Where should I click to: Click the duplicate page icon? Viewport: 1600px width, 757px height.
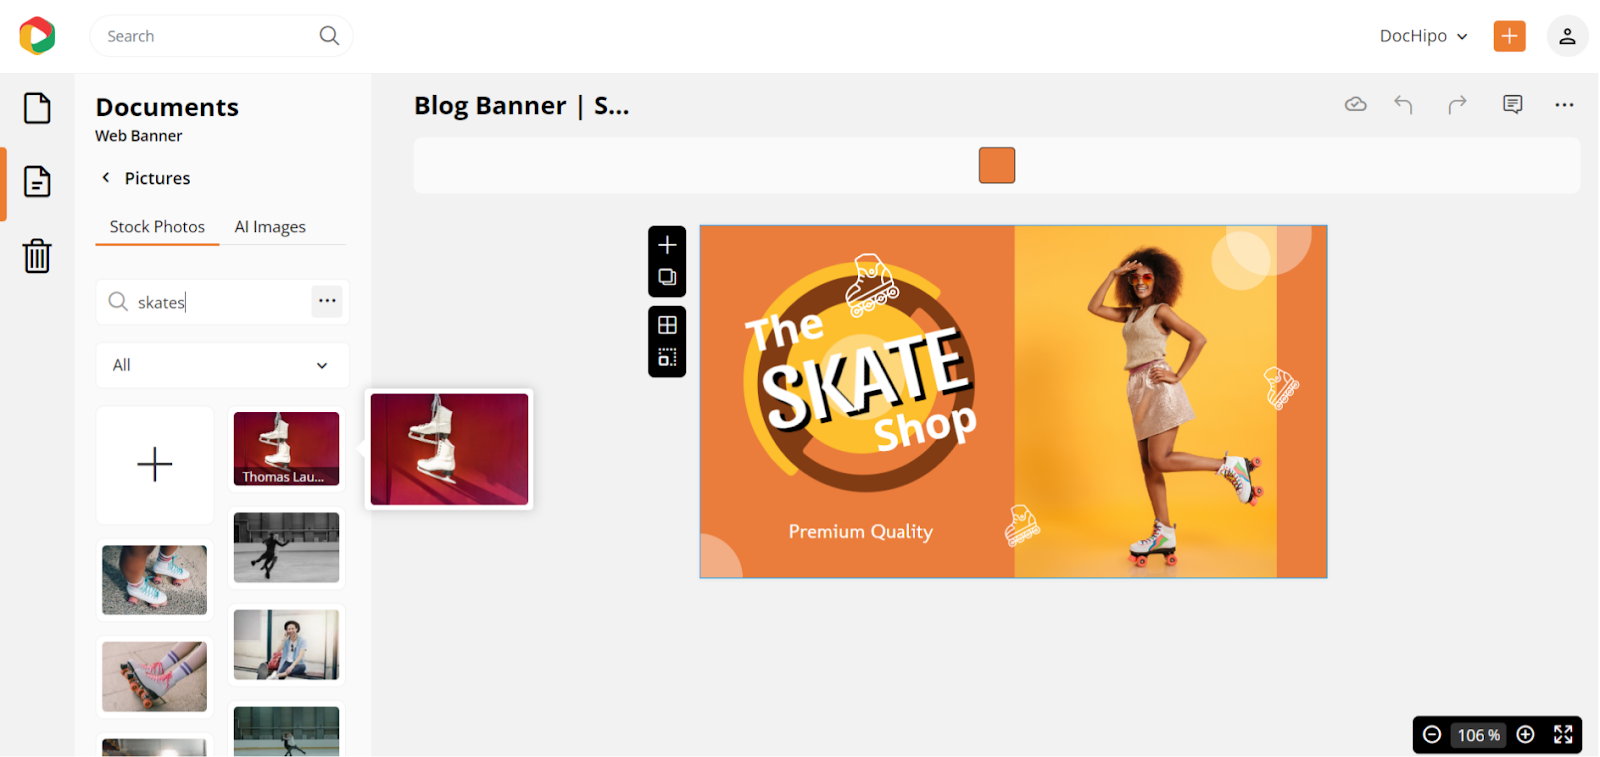pyautogui.click(x=667, y=277)
